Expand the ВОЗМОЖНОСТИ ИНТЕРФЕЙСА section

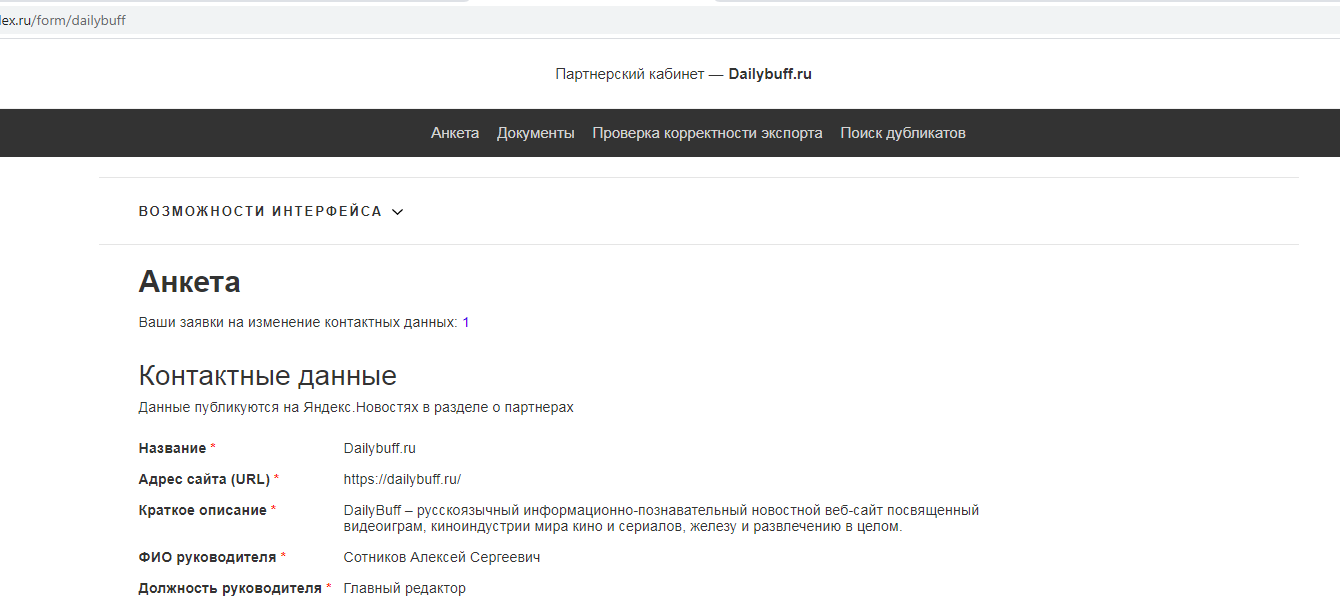tap(271, 211)
